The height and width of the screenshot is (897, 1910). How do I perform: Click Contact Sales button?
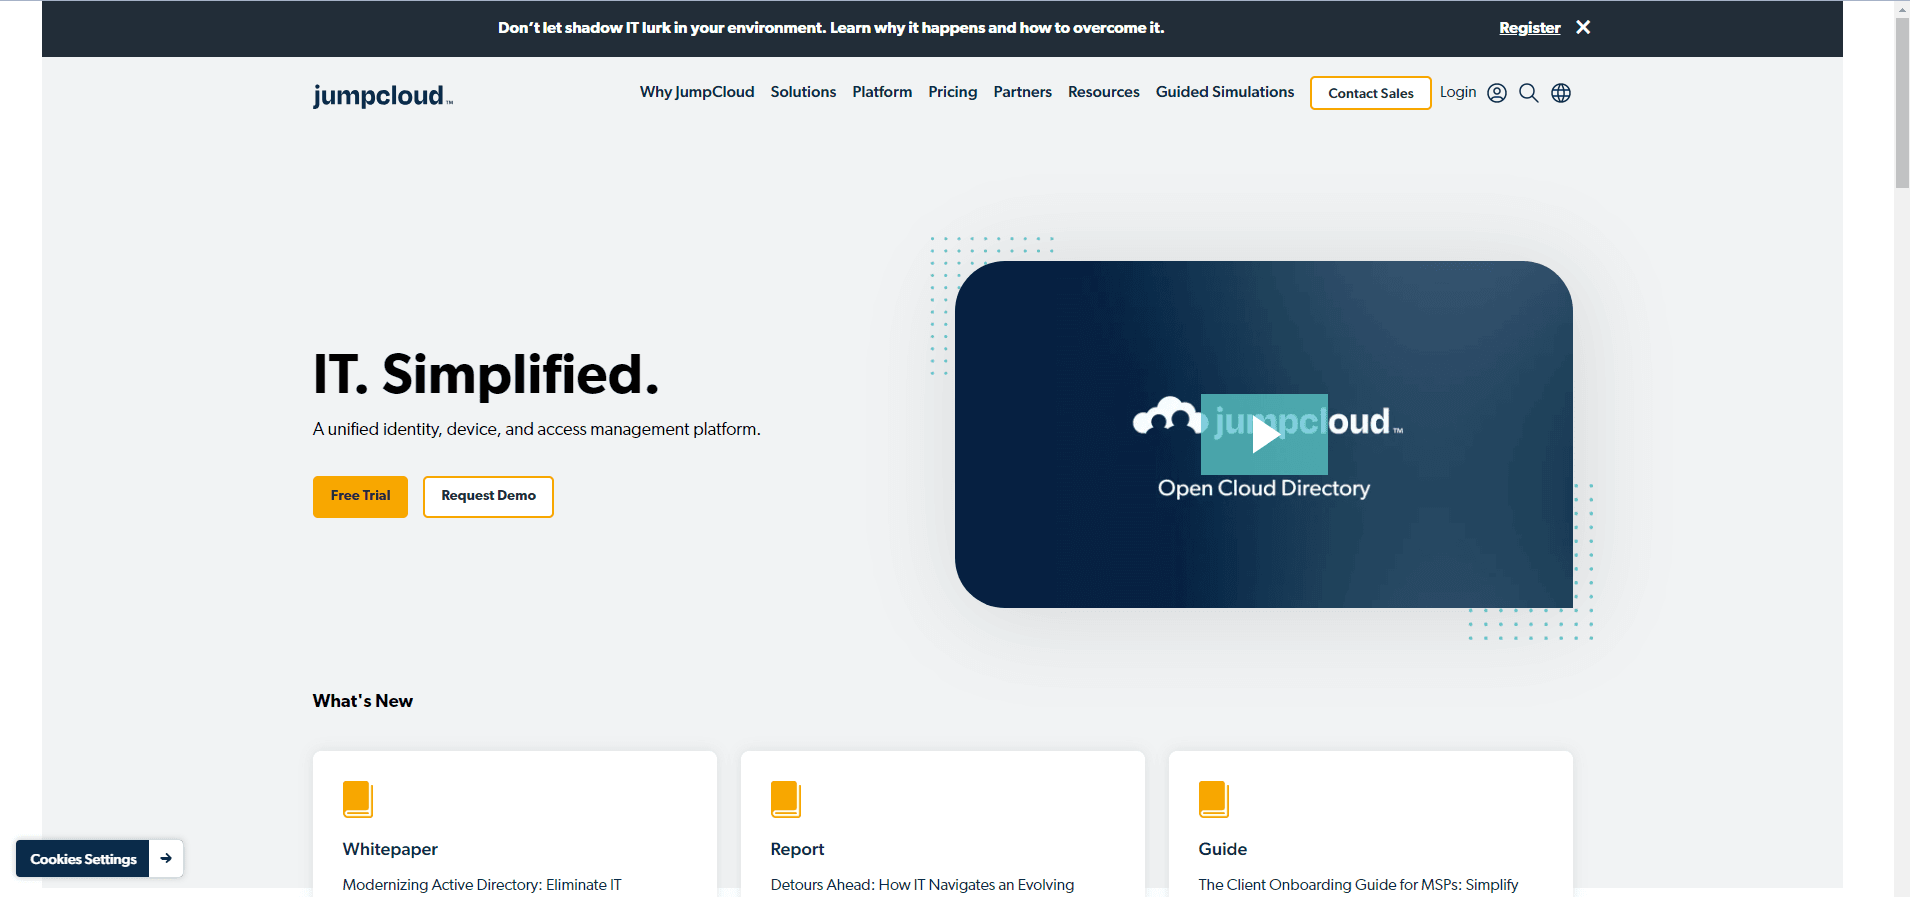(x=1371, y=93)
